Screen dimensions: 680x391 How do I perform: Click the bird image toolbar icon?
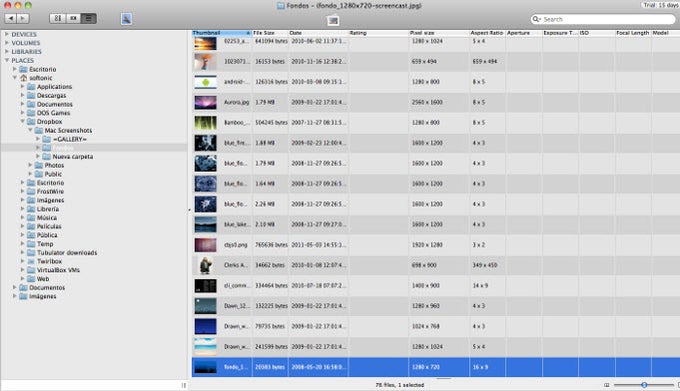pyautogui.click(x=126, y=19)
